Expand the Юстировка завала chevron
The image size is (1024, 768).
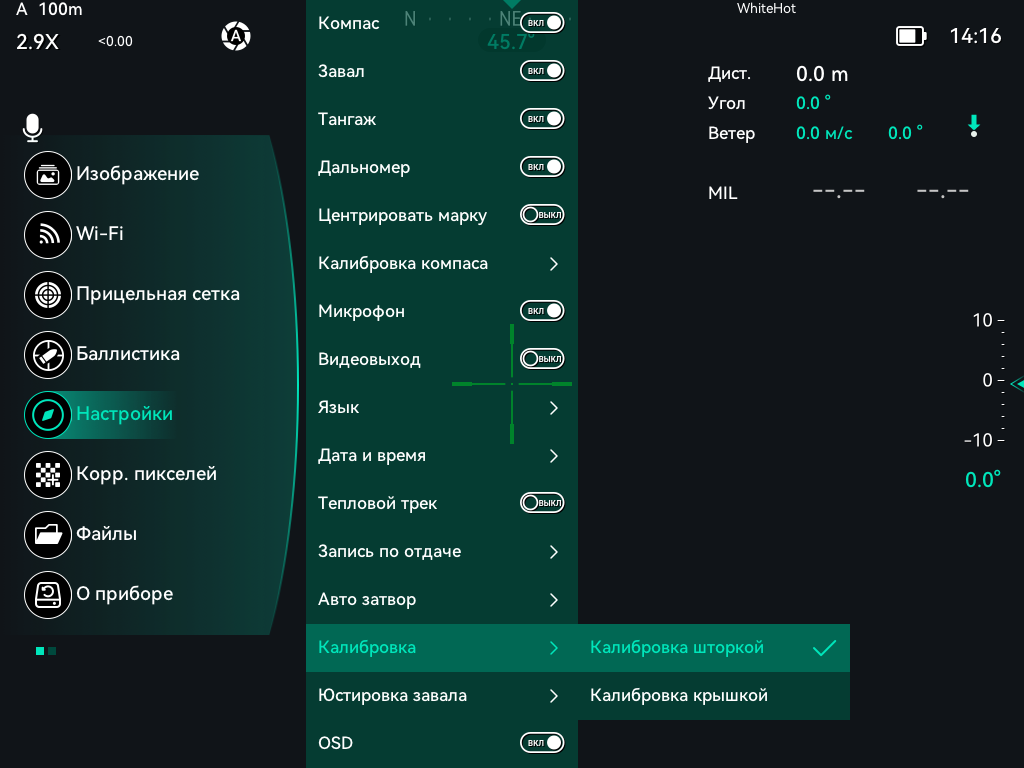(554, 696)
